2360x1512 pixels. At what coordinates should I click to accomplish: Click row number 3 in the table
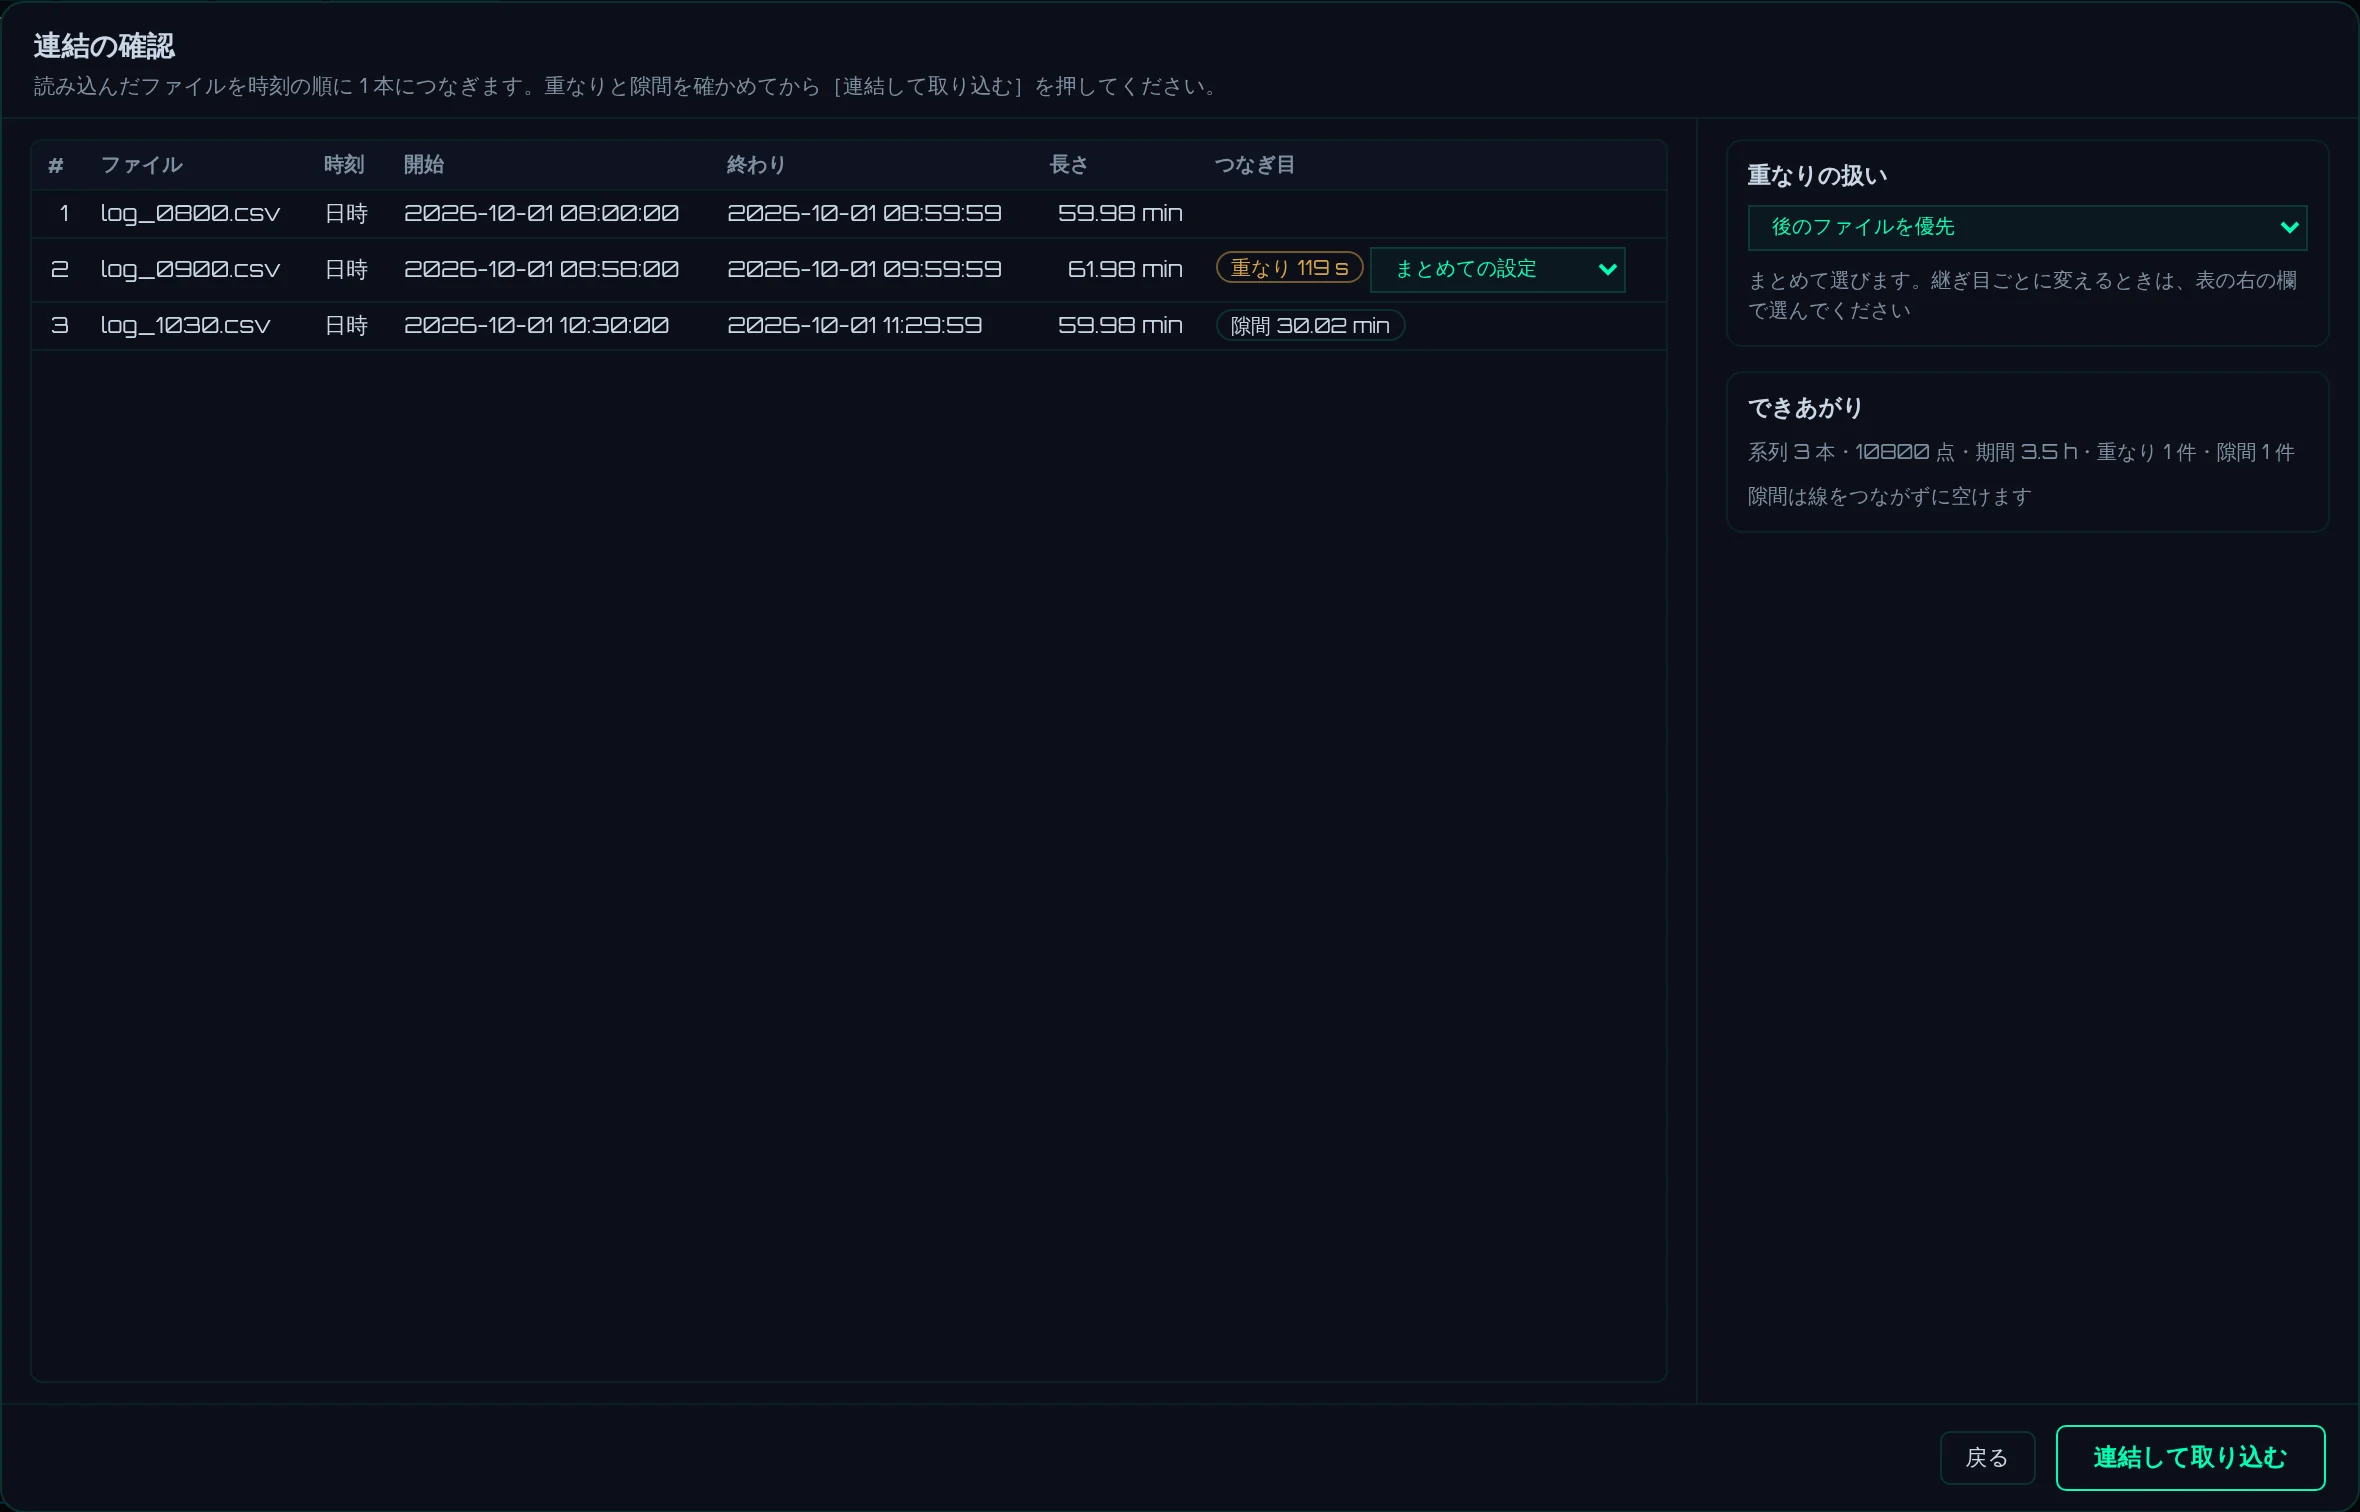click(60, 325)
